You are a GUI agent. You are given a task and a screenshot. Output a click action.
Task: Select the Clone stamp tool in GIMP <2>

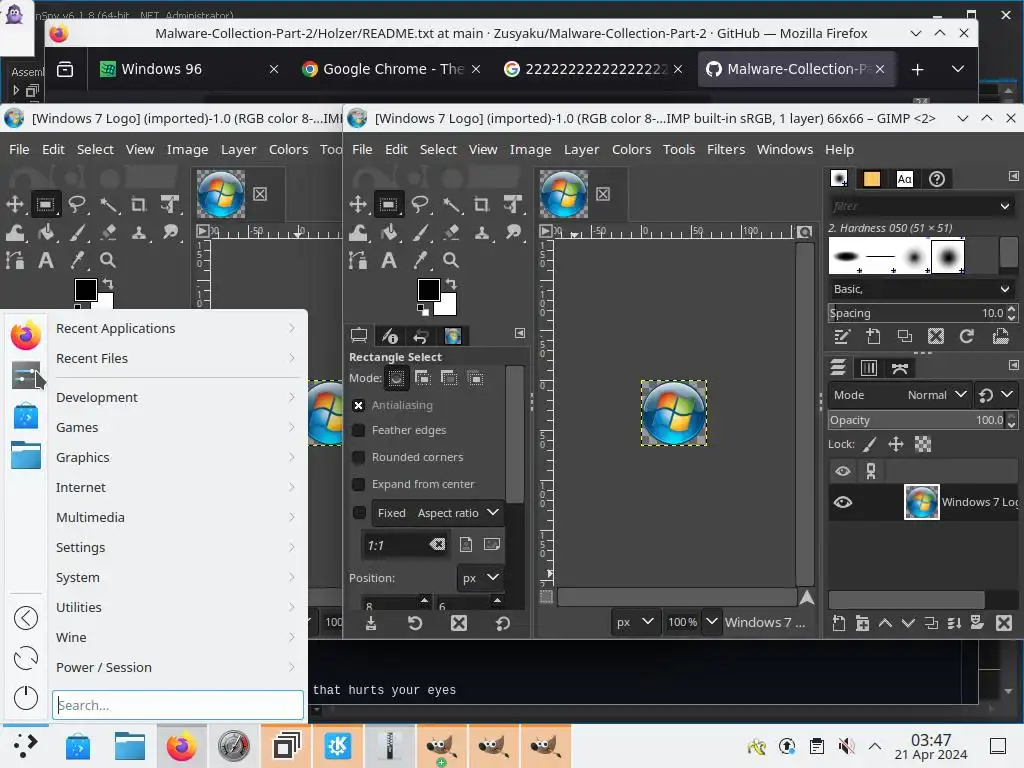pos(482,232)
